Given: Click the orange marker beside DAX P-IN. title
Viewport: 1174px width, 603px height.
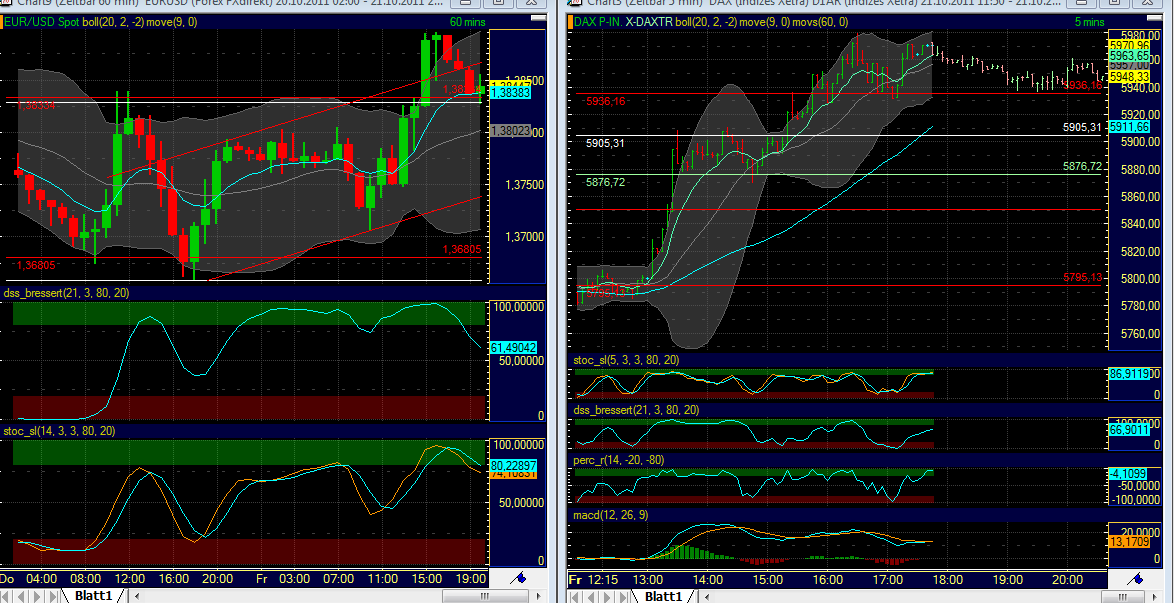Looking at the screenshot, I should point(570,21).
